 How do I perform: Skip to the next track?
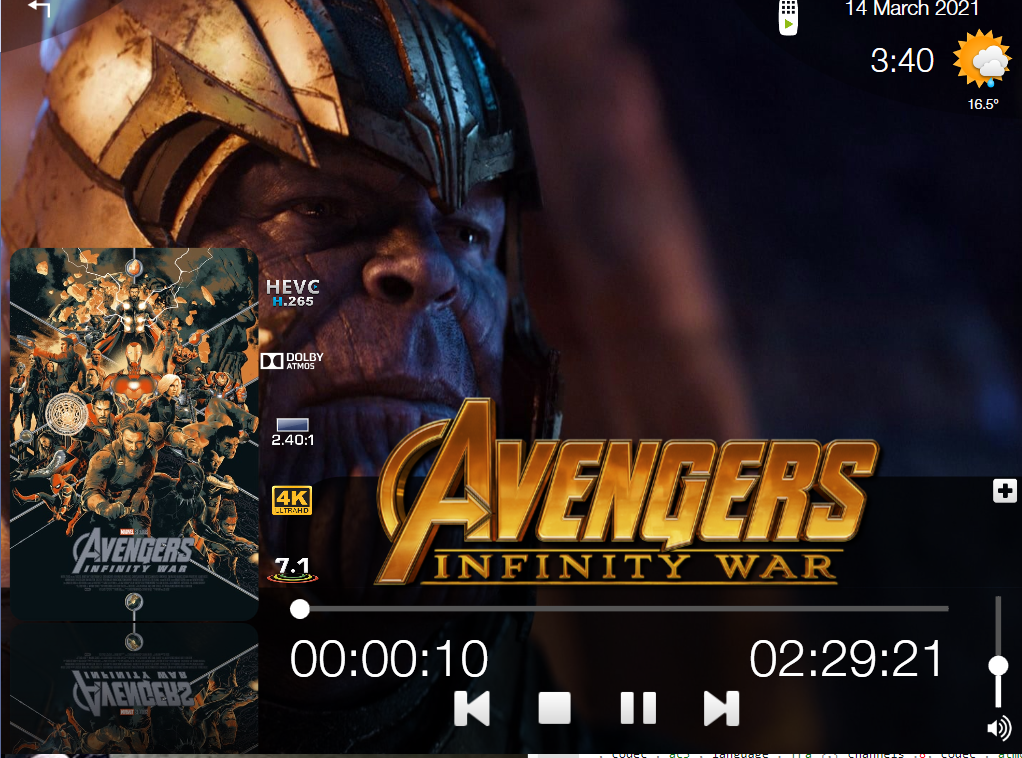tap(722, 708)
